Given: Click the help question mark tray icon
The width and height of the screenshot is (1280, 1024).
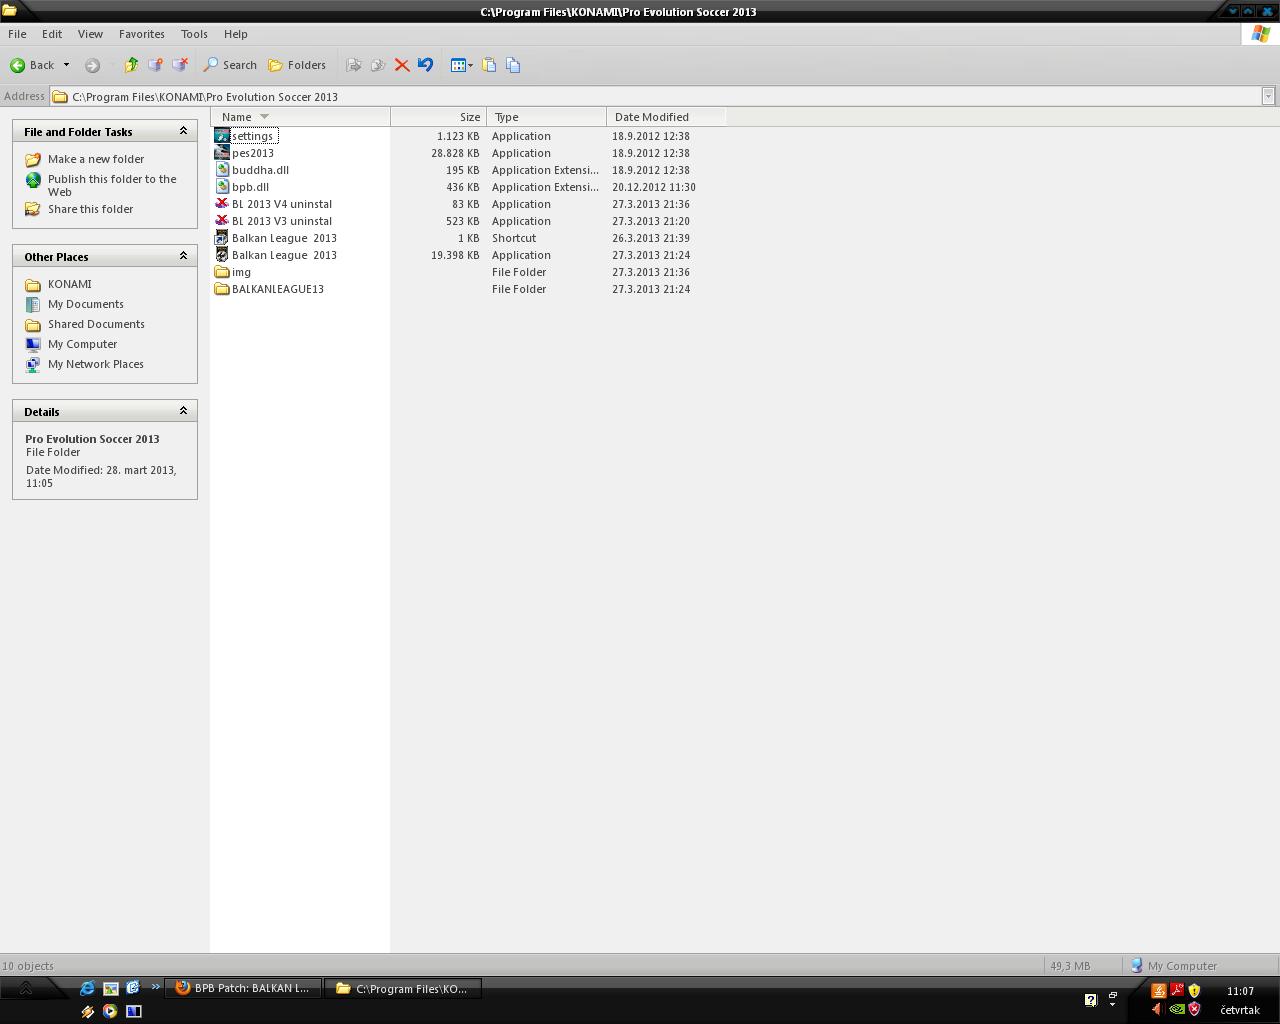Looking at the screenshot, I should (1091, 999).
